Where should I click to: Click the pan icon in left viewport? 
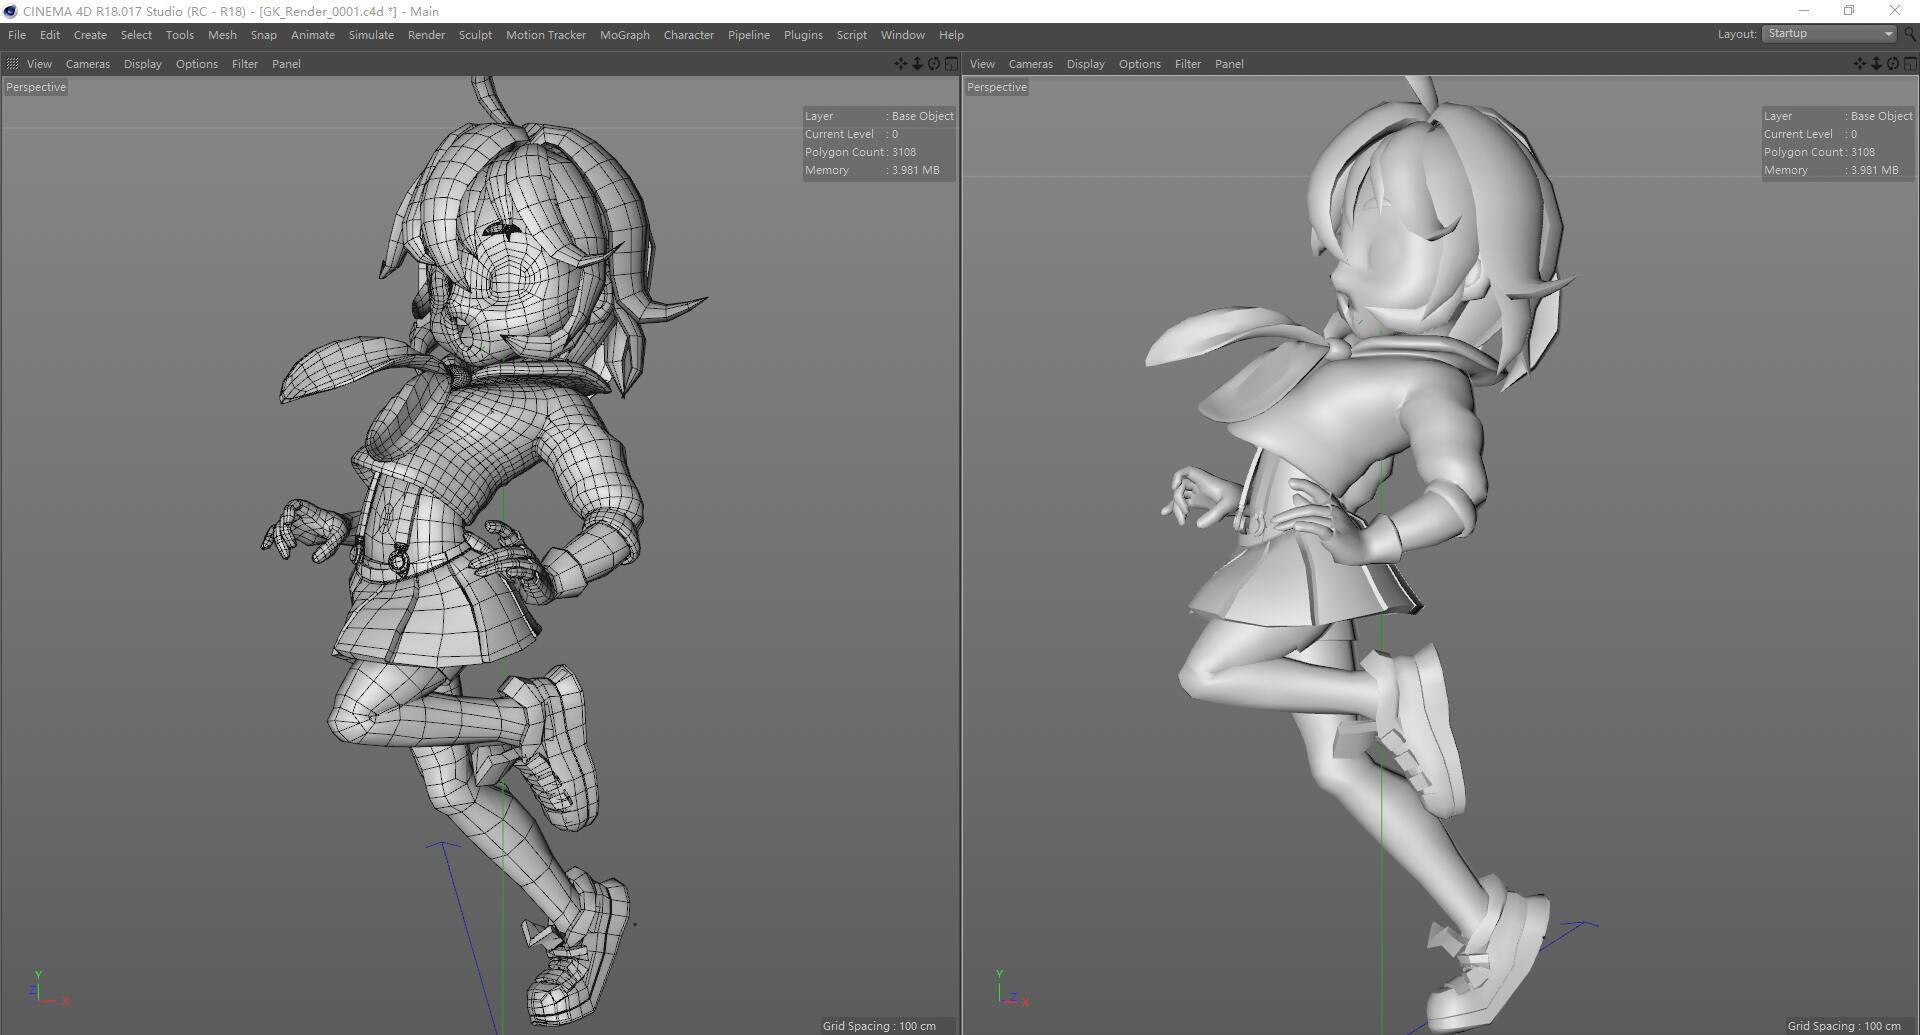coord(900,64)
